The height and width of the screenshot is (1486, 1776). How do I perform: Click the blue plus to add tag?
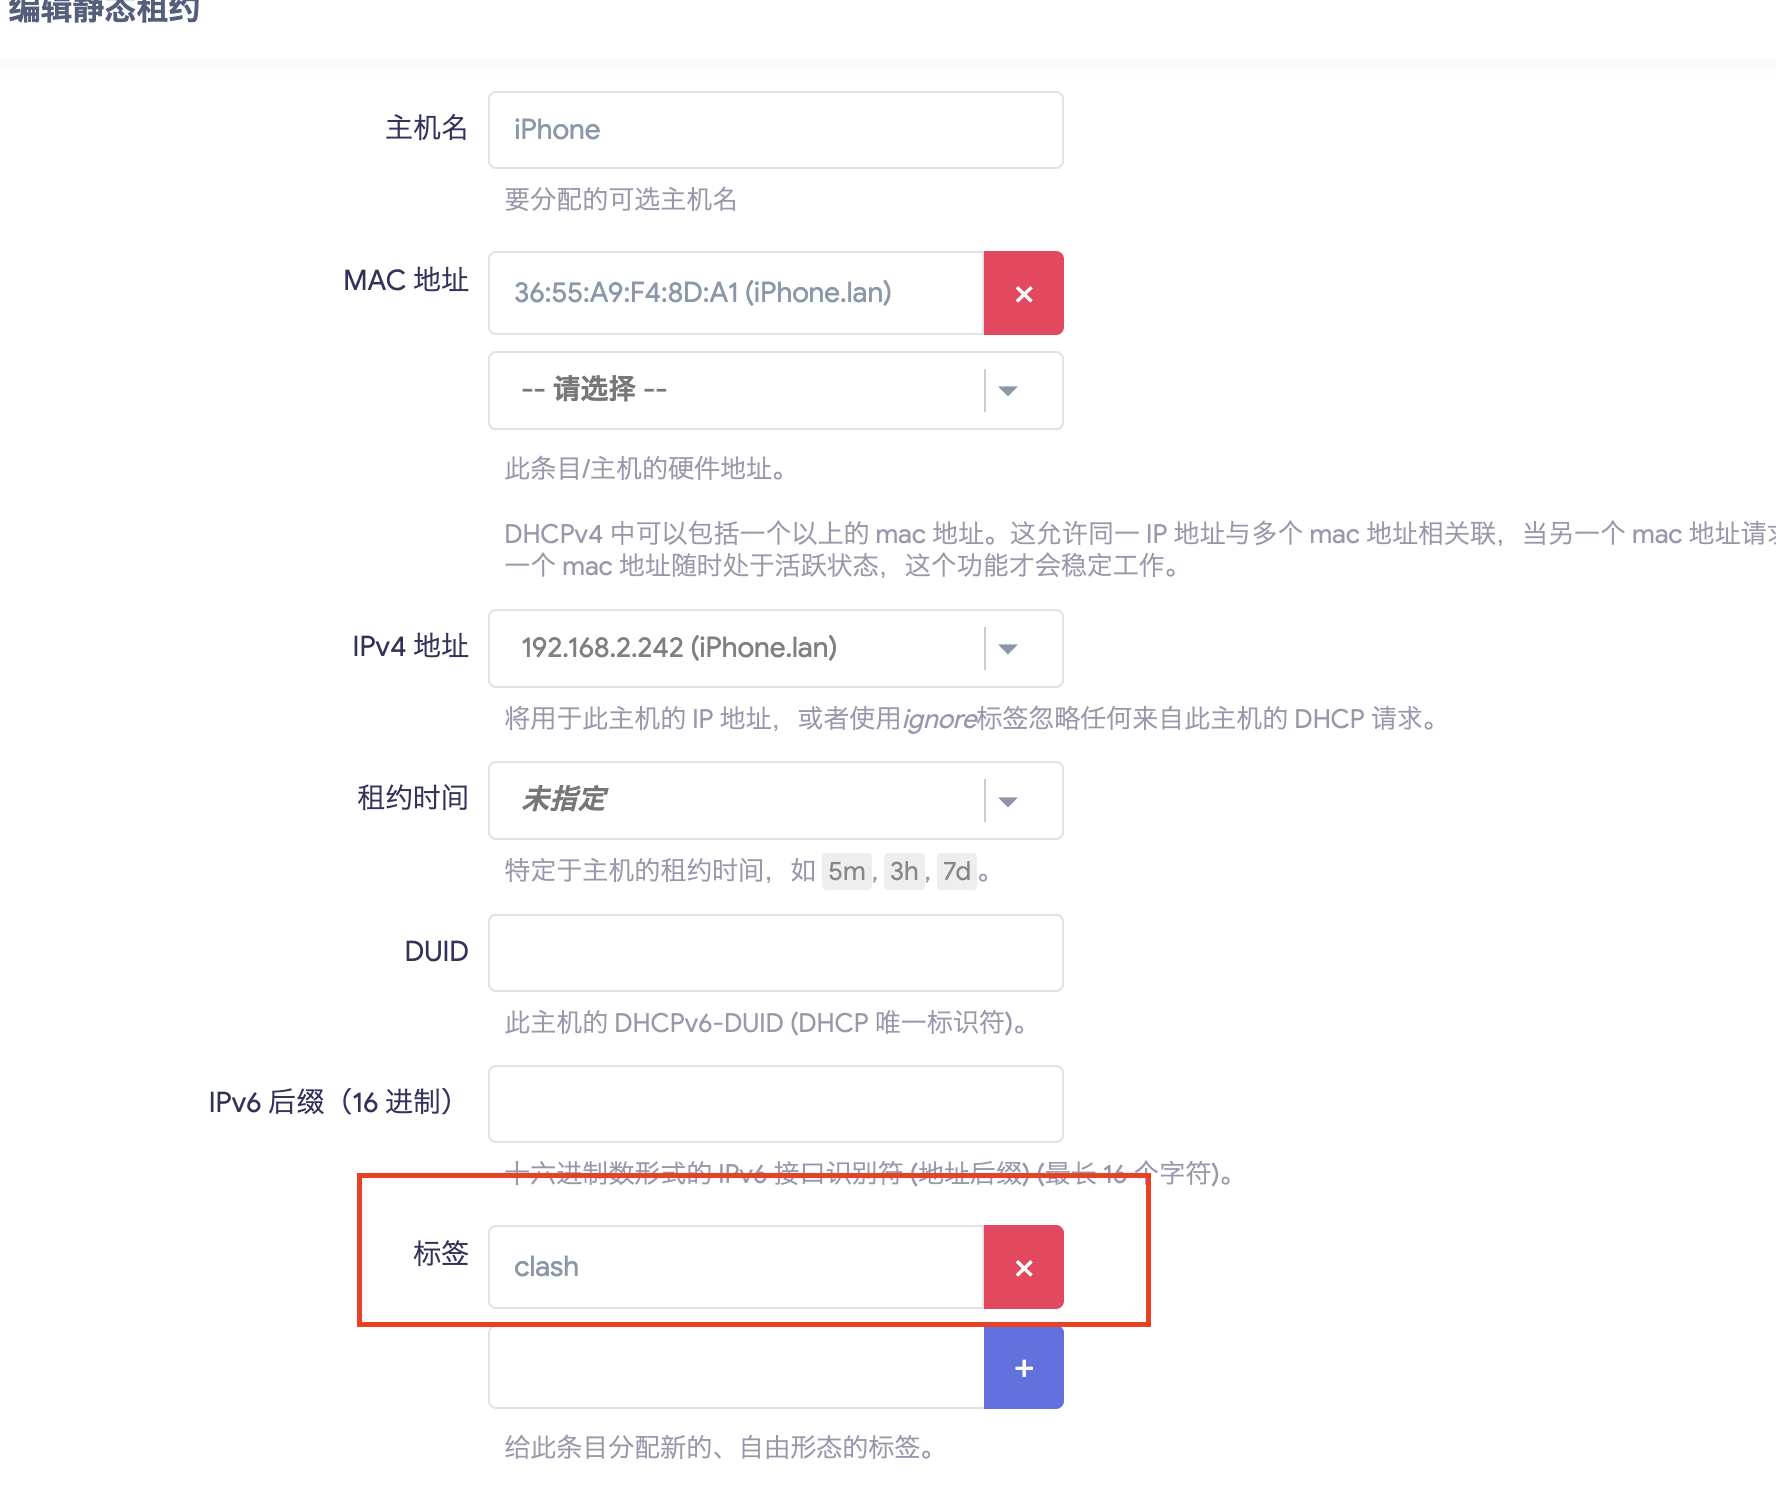pyautogui.click(x=1023, y=1368)
